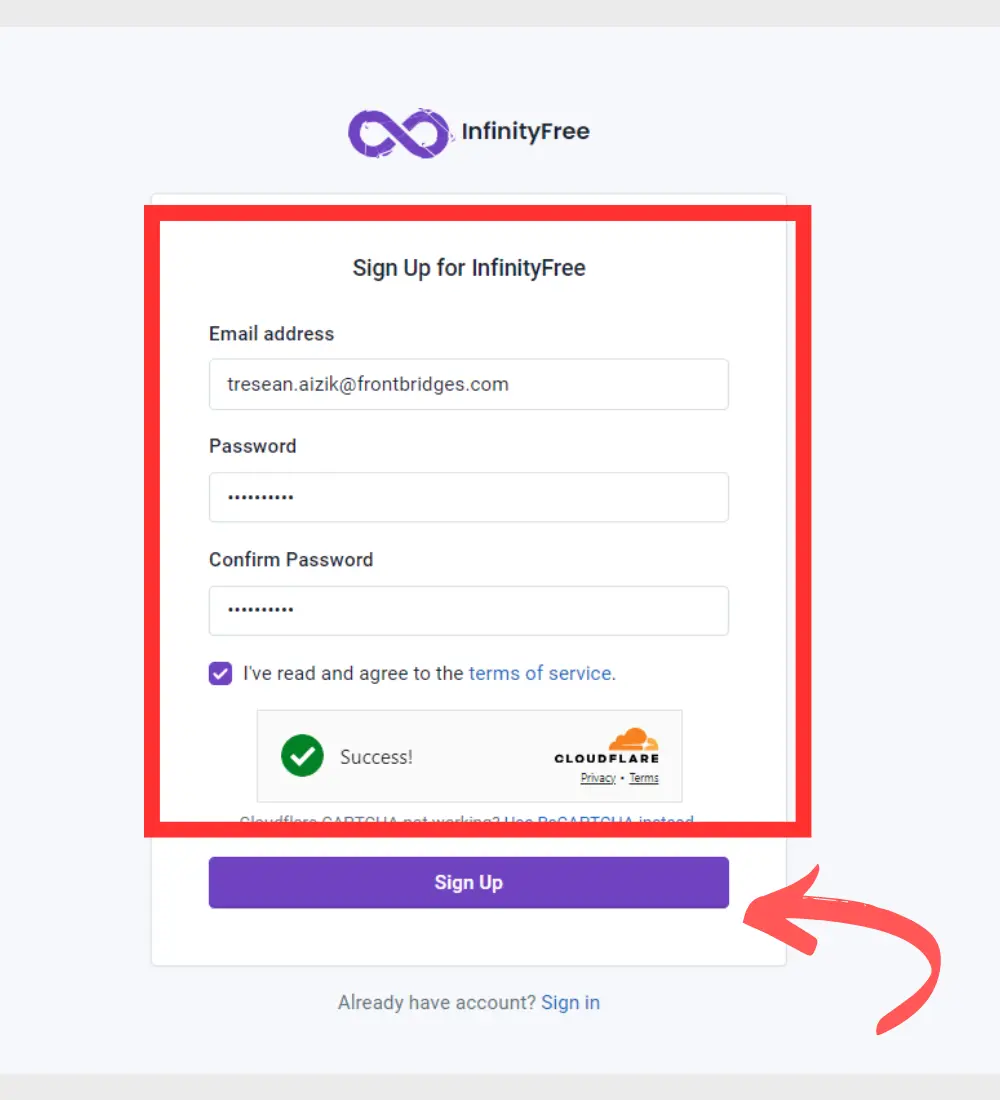Open the Cloudflare Terms link
The height and width of the screenshot is (1100, 1000).
[644, 778]
